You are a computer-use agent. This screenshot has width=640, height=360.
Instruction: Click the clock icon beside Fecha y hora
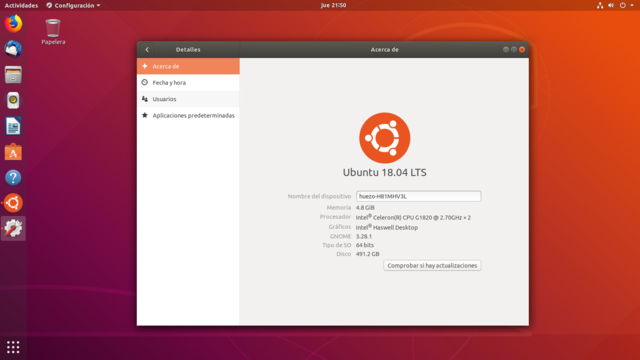pos(144,82)
